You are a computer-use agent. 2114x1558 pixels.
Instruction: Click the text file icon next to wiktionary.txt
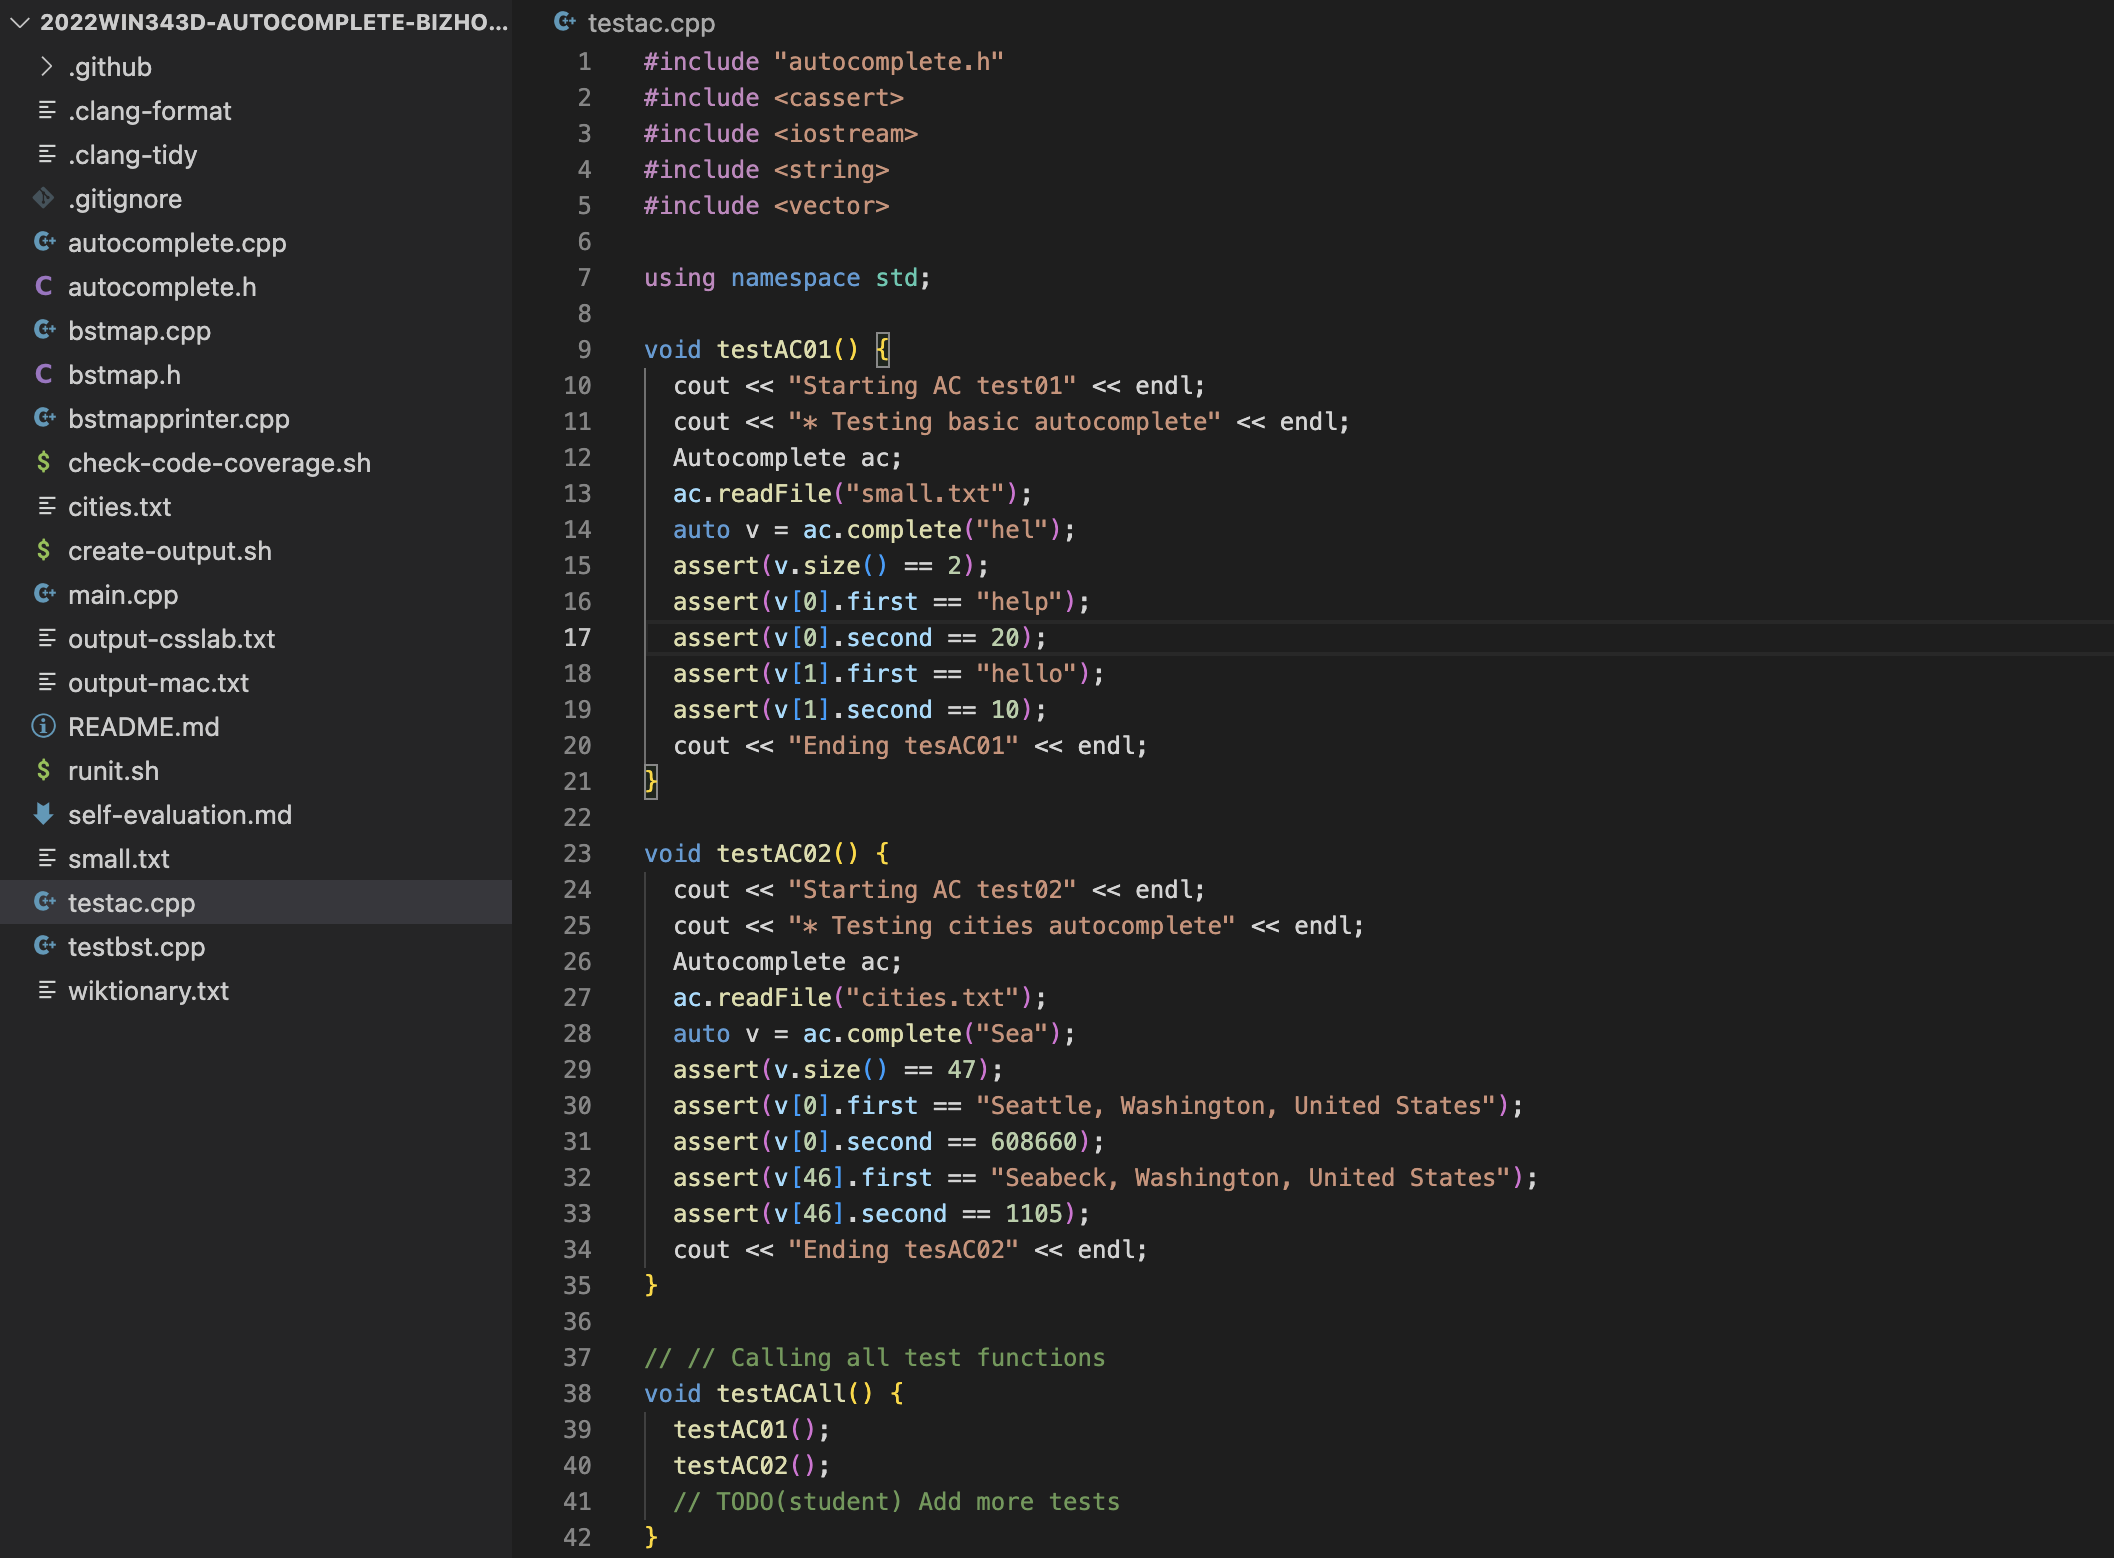[x=45, y=990]
